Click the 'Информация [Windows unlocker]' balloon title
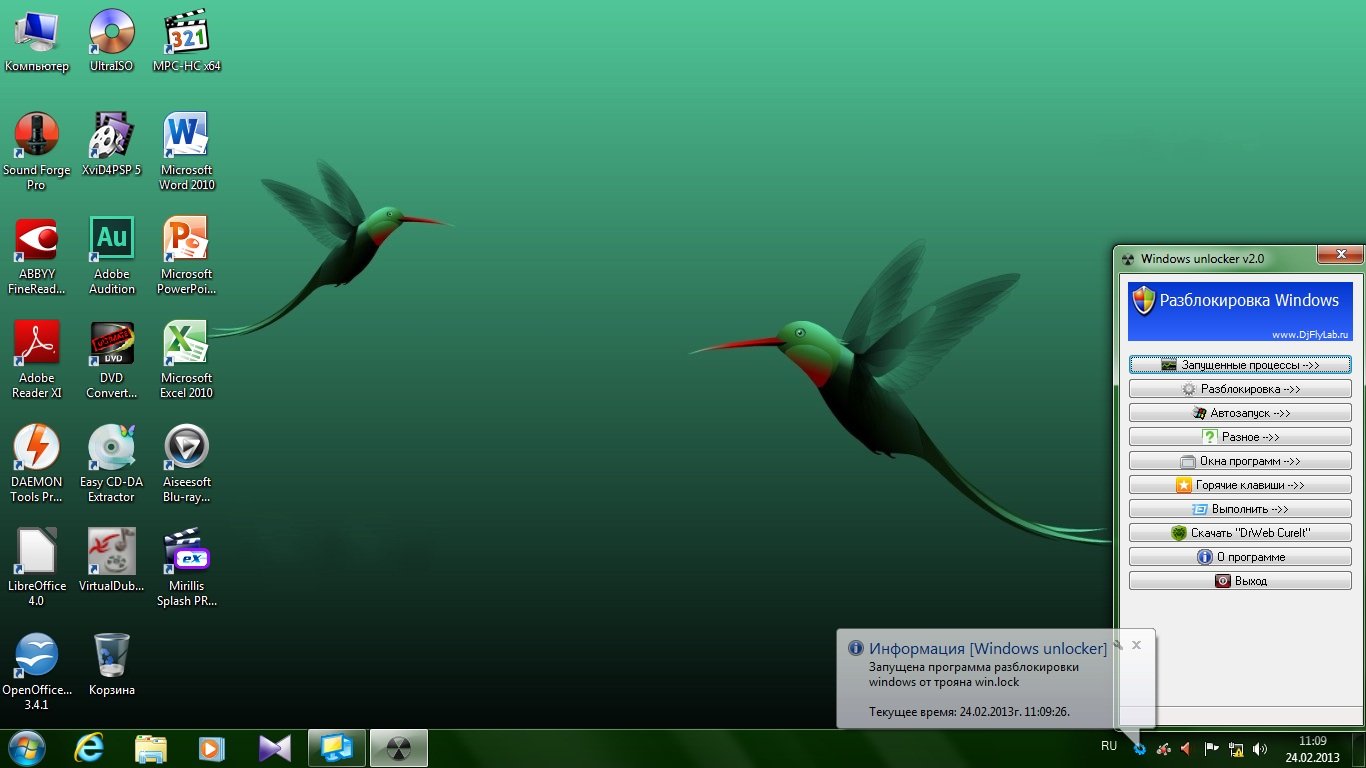The height and width of the screenshot is (768, 1366). [x=988, y=649]
